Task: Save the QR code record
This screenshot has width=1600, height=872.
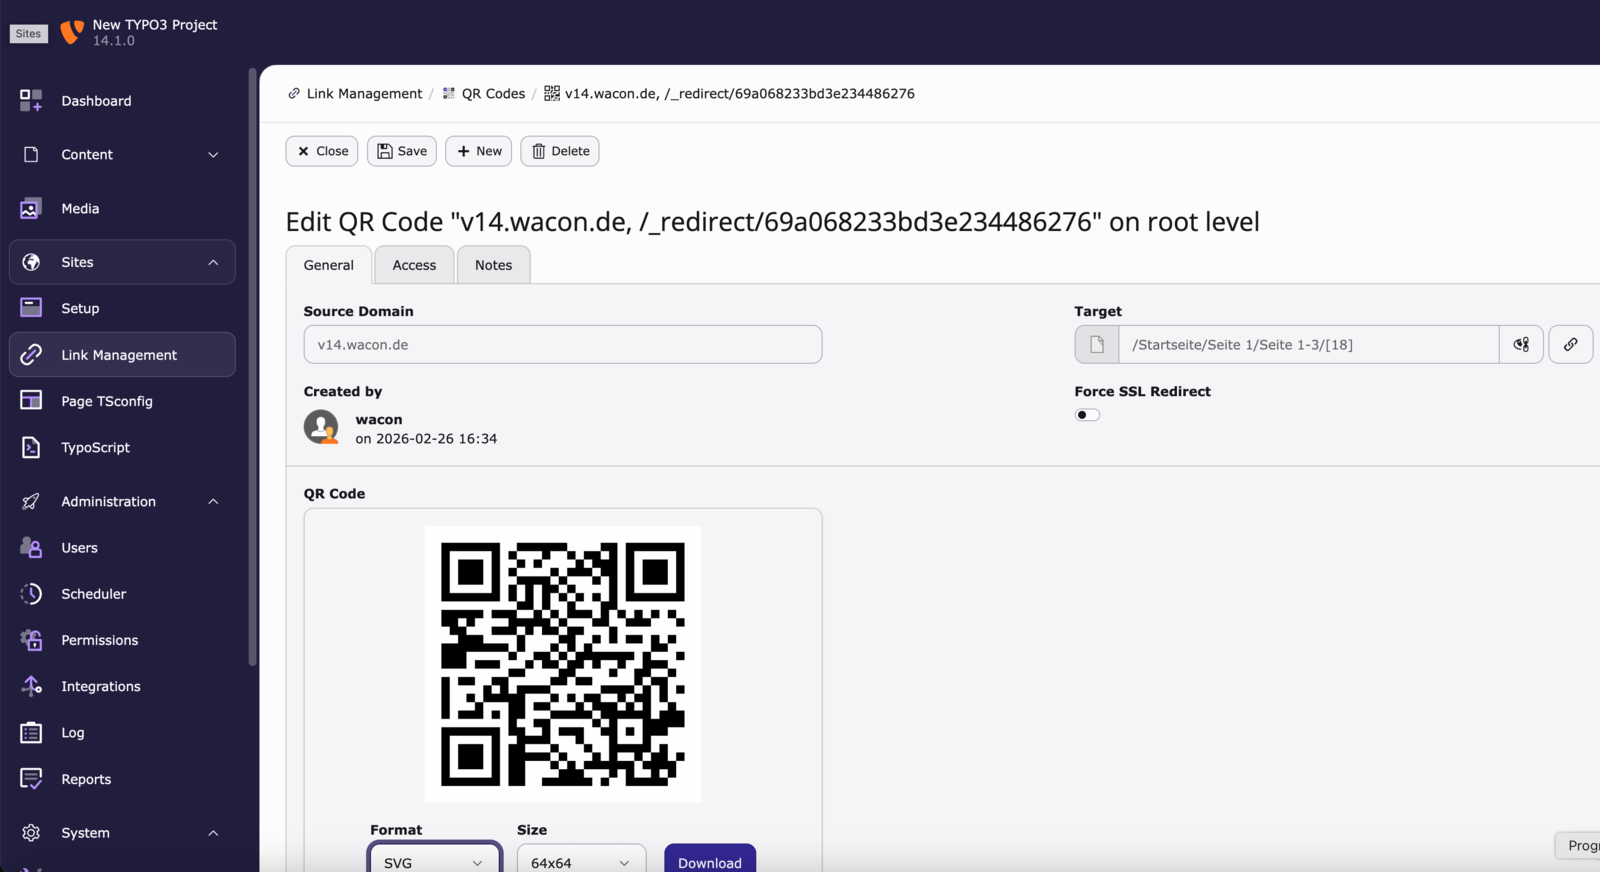Action: [x=402, y=151]
